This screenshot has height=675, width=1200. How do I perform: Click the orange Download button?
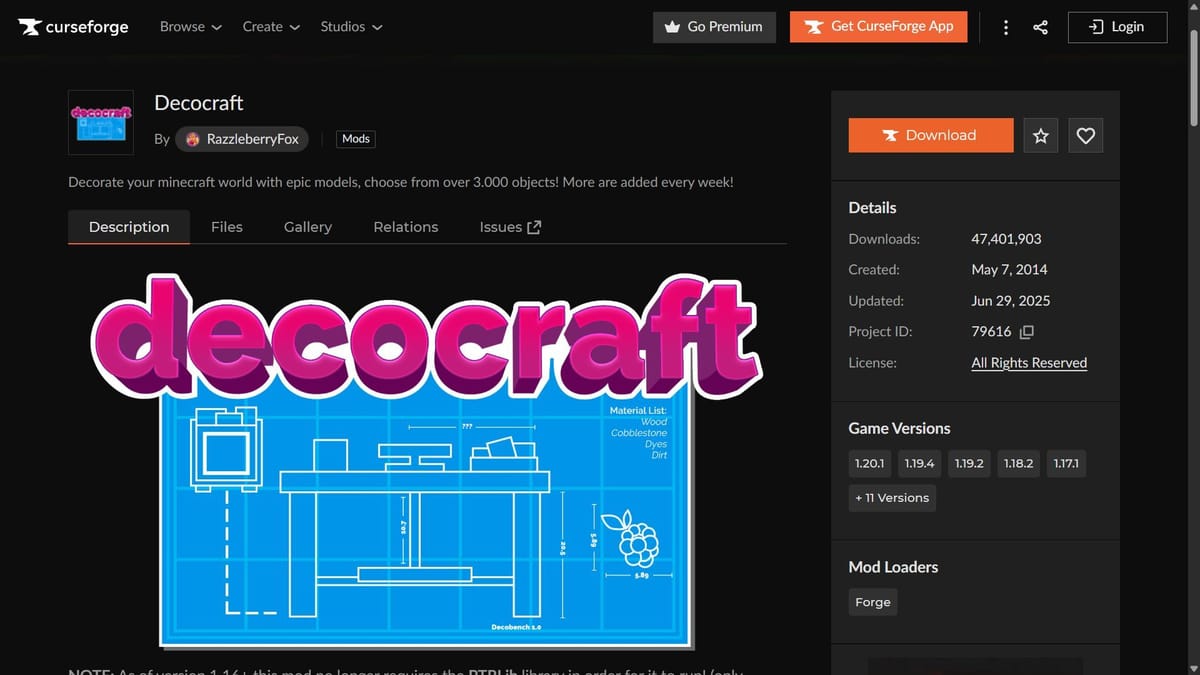point(930,135)
